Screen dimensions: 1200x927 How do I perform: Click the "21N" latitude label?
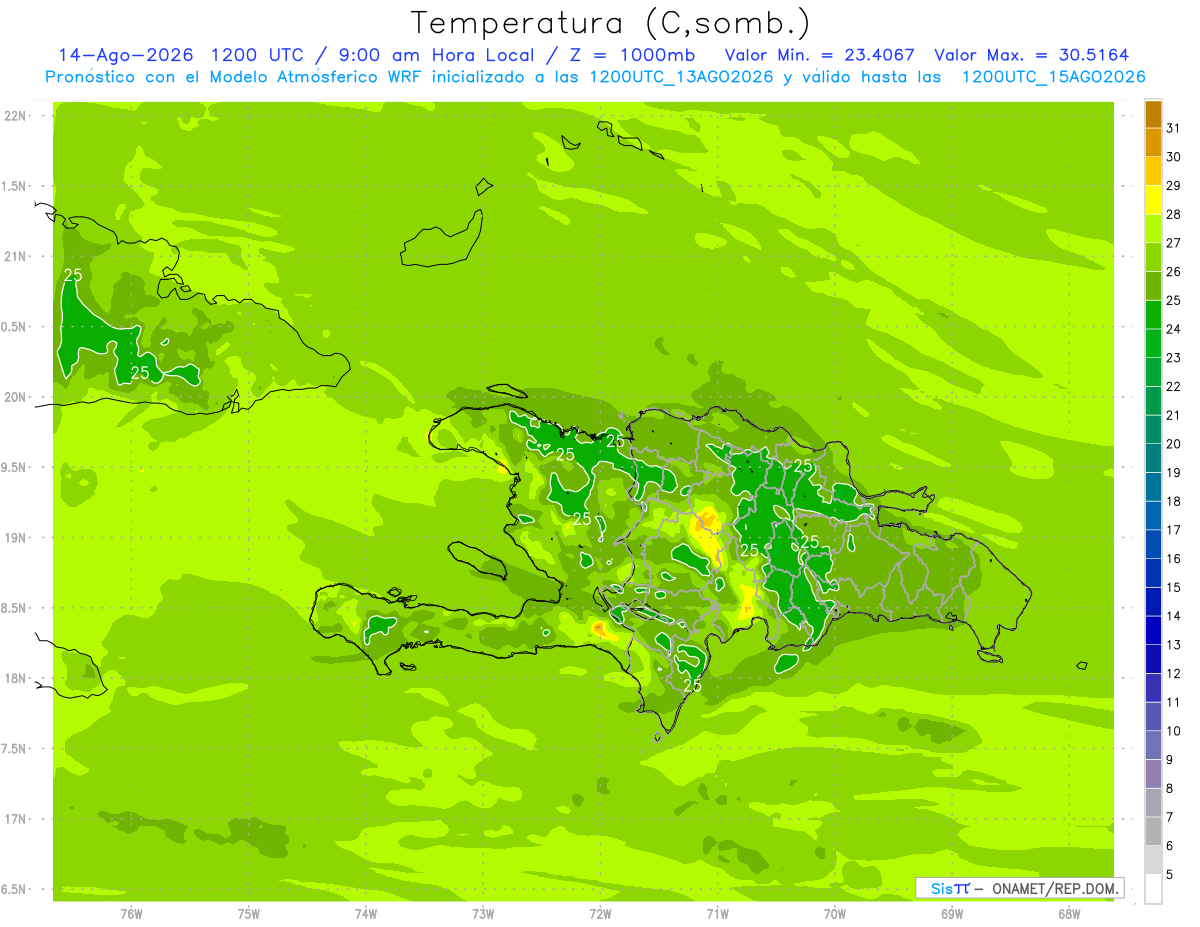(15, 256)
